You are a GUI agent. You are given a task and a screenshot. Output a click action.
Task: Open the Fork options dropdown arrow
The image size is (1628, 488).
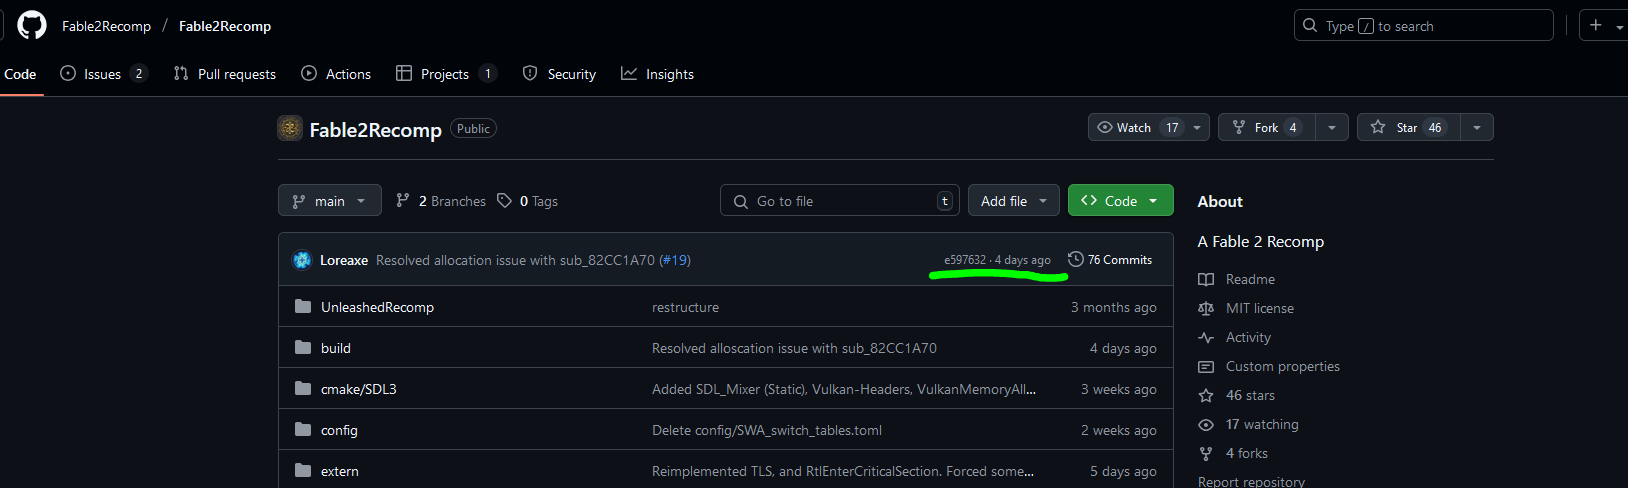click(x=1331, y=127)
